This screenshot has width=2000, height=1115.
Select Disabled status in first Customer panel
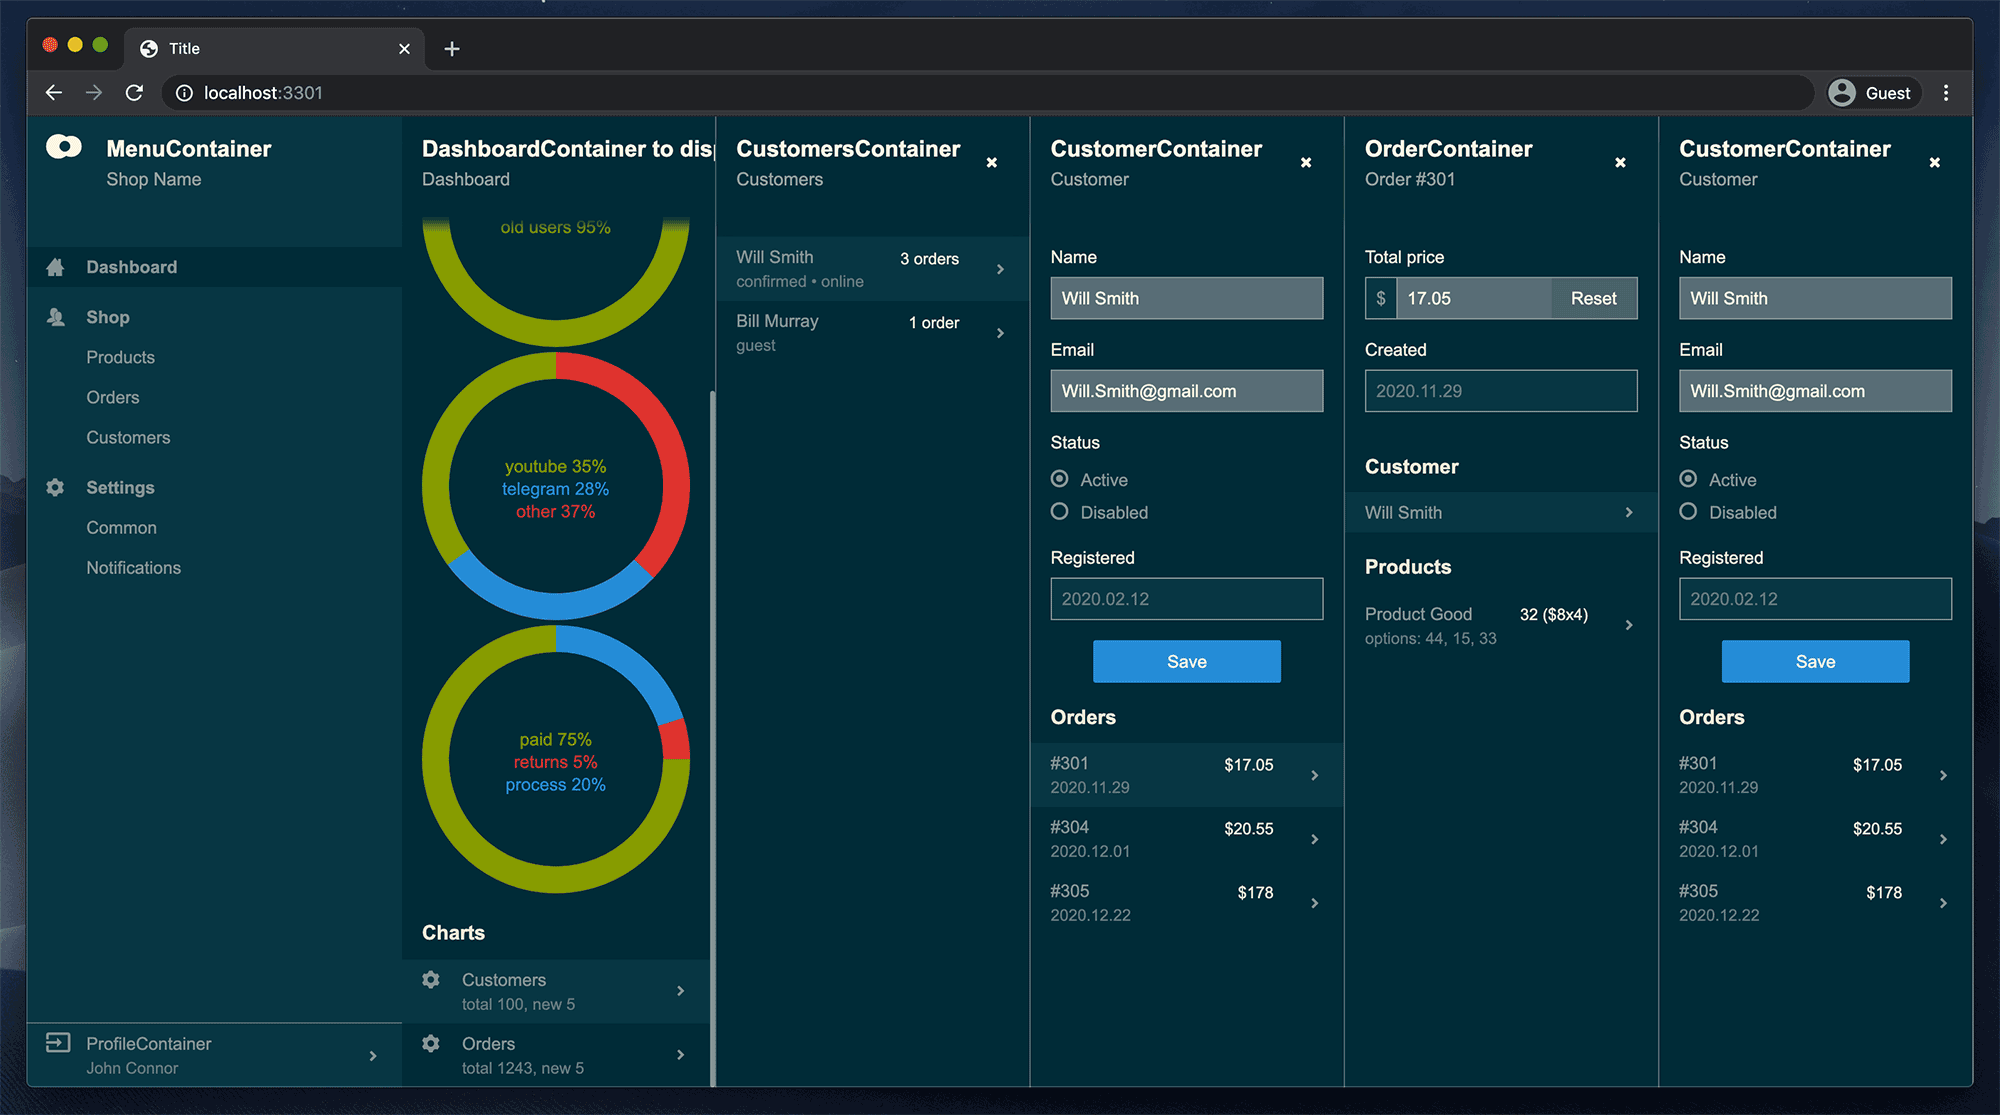1060,512
